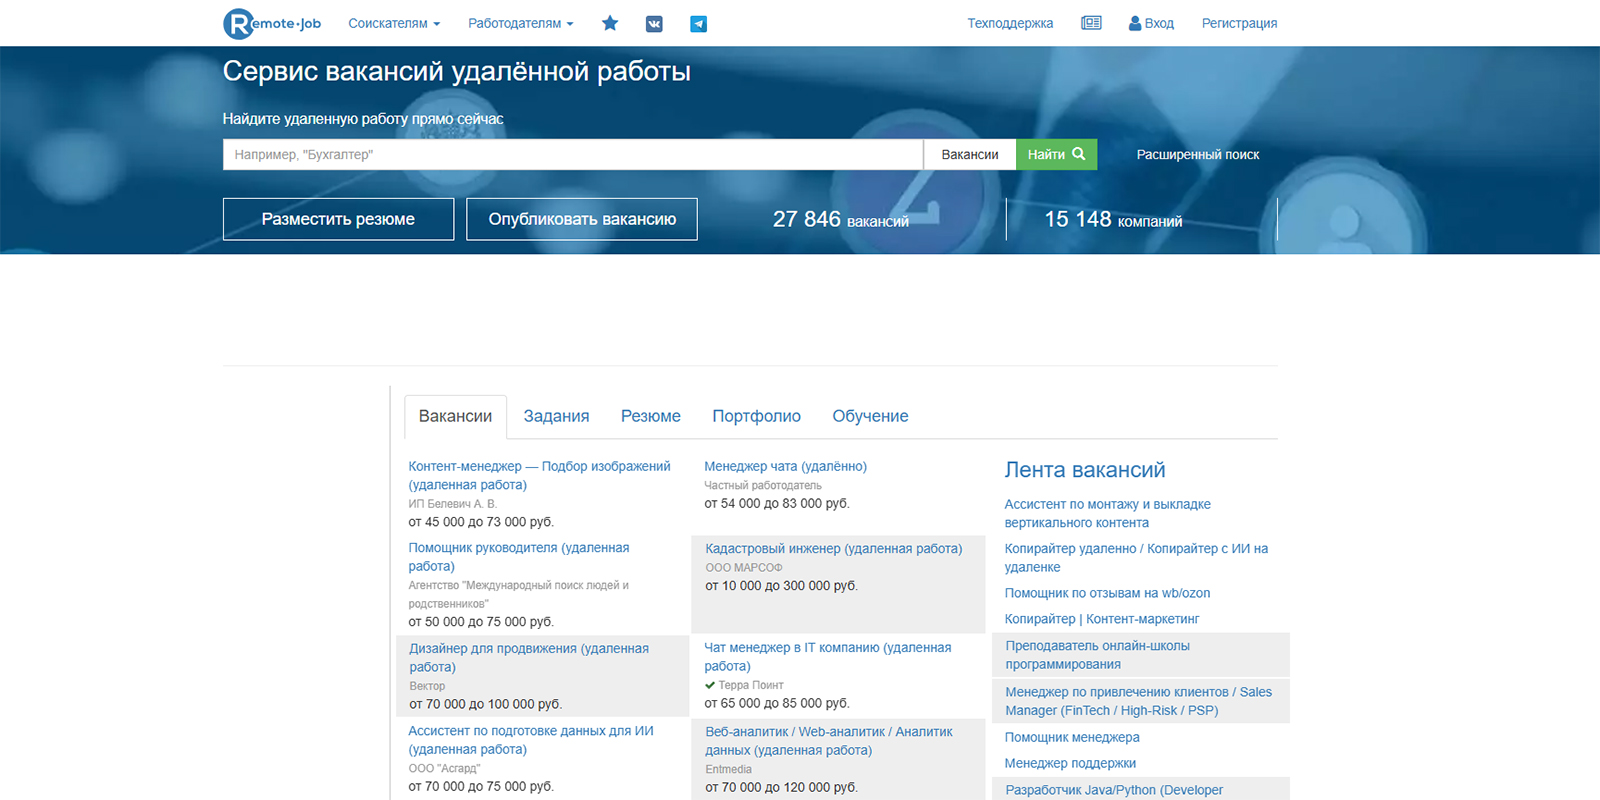The image size is (1600, 800).
Task: Open Ассистент по подготовке данных для ИИ vacancy
Action: tap(531, 740)
